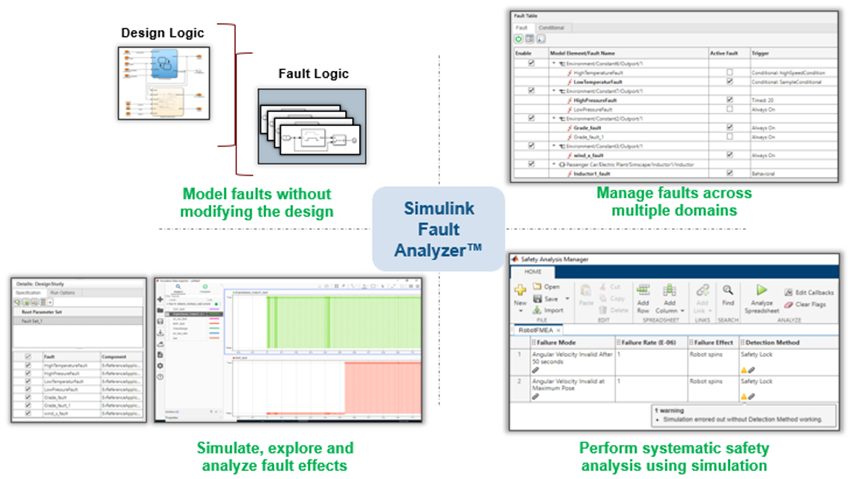This screenshot has width=861, height=479.
Task: Click the help question-mark icon in Data Inspector sidebar
Action: tap(160, 377)
